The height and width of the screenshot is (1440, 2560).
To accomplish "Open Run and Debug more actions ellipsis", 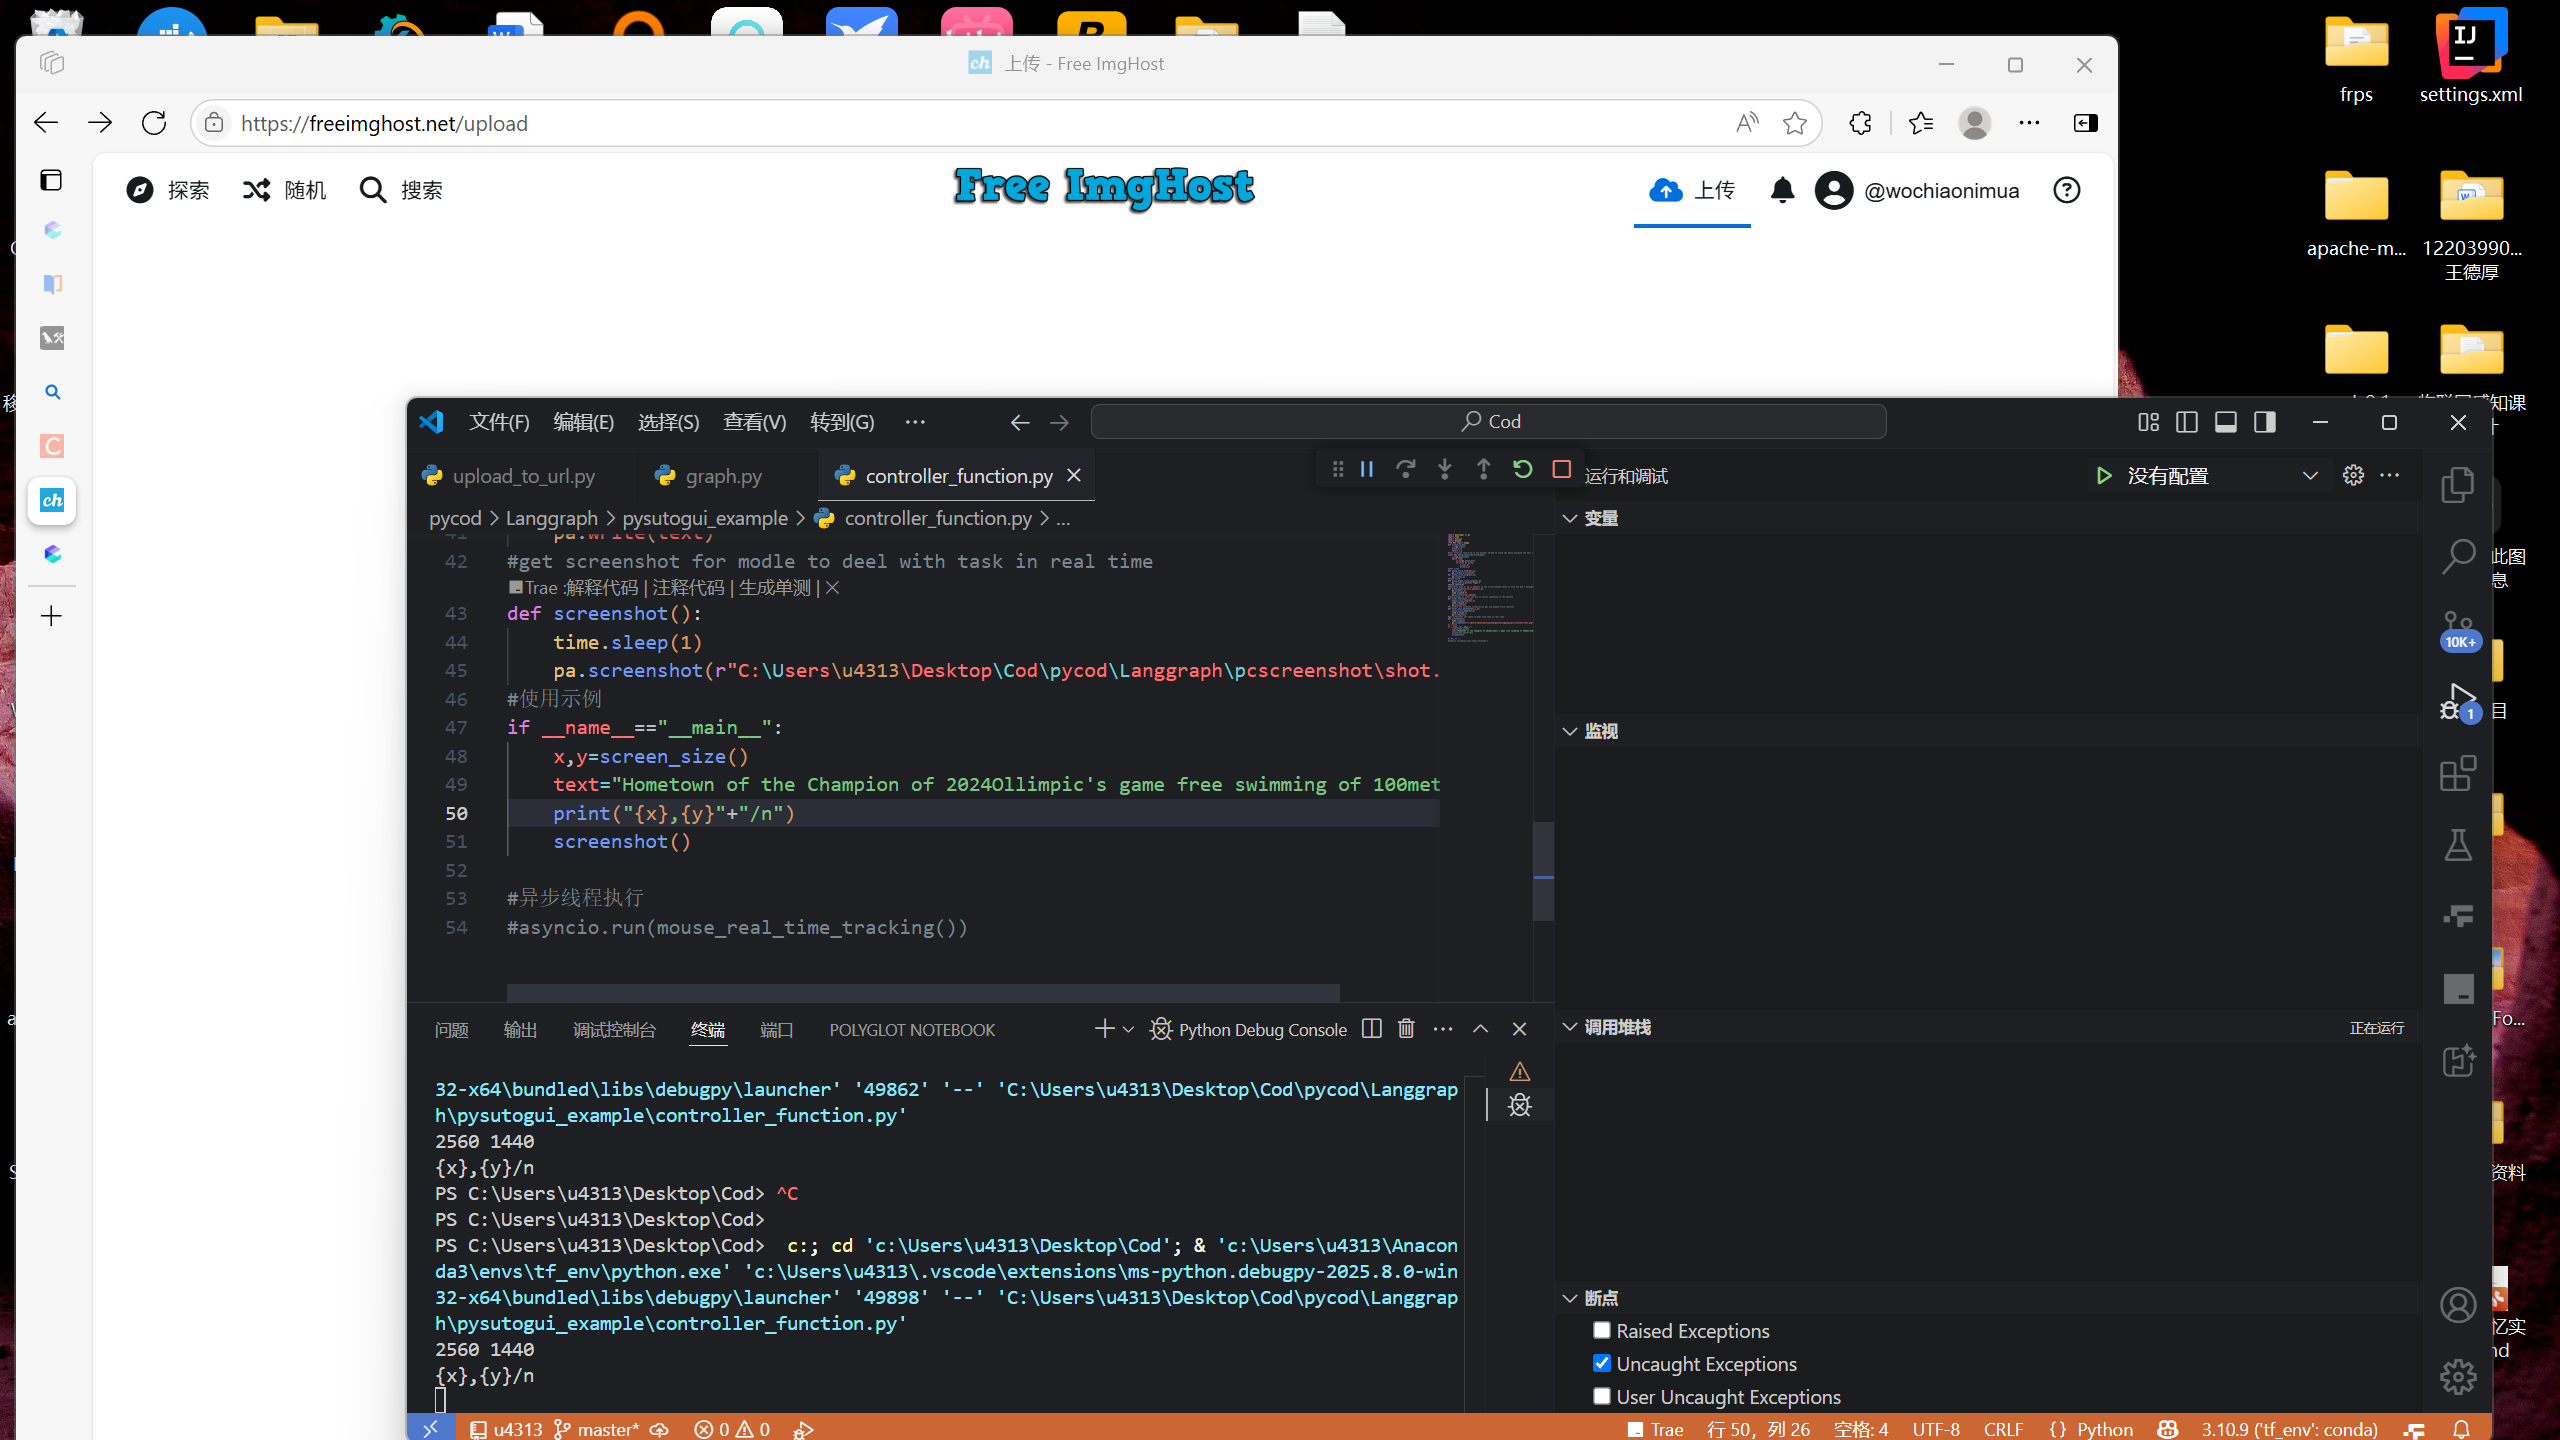I will 2390,475.
